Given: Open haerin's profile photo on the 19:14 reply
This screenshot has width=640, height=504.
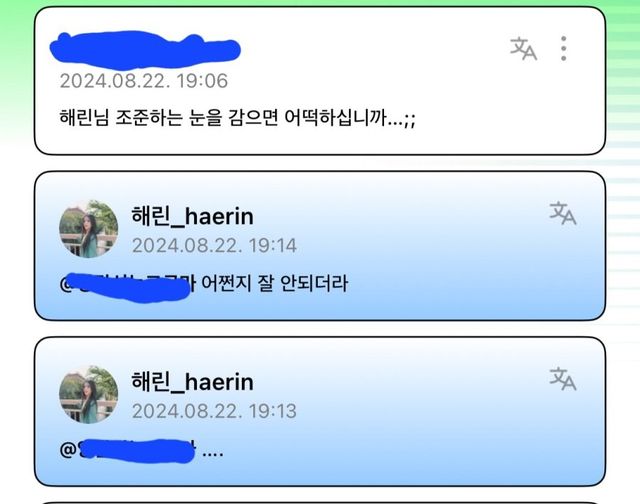Looking at the screenshot, I should [x=89, y=229].
